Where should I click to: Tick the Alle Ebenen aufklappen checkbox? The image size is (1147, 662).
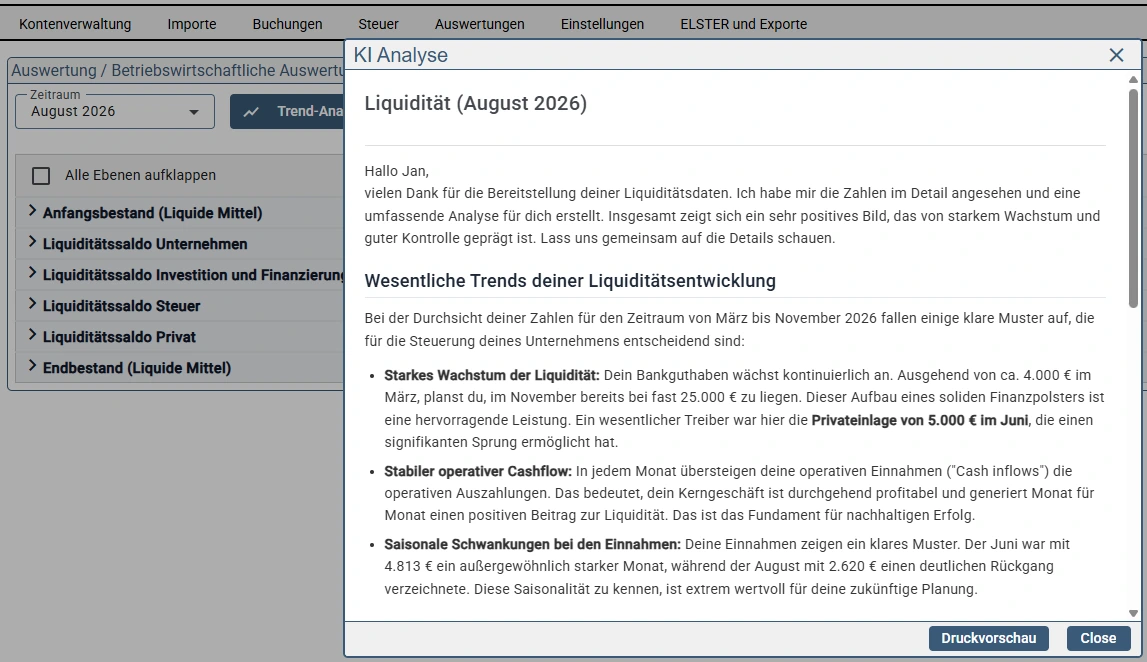click(x=41, y=176)
